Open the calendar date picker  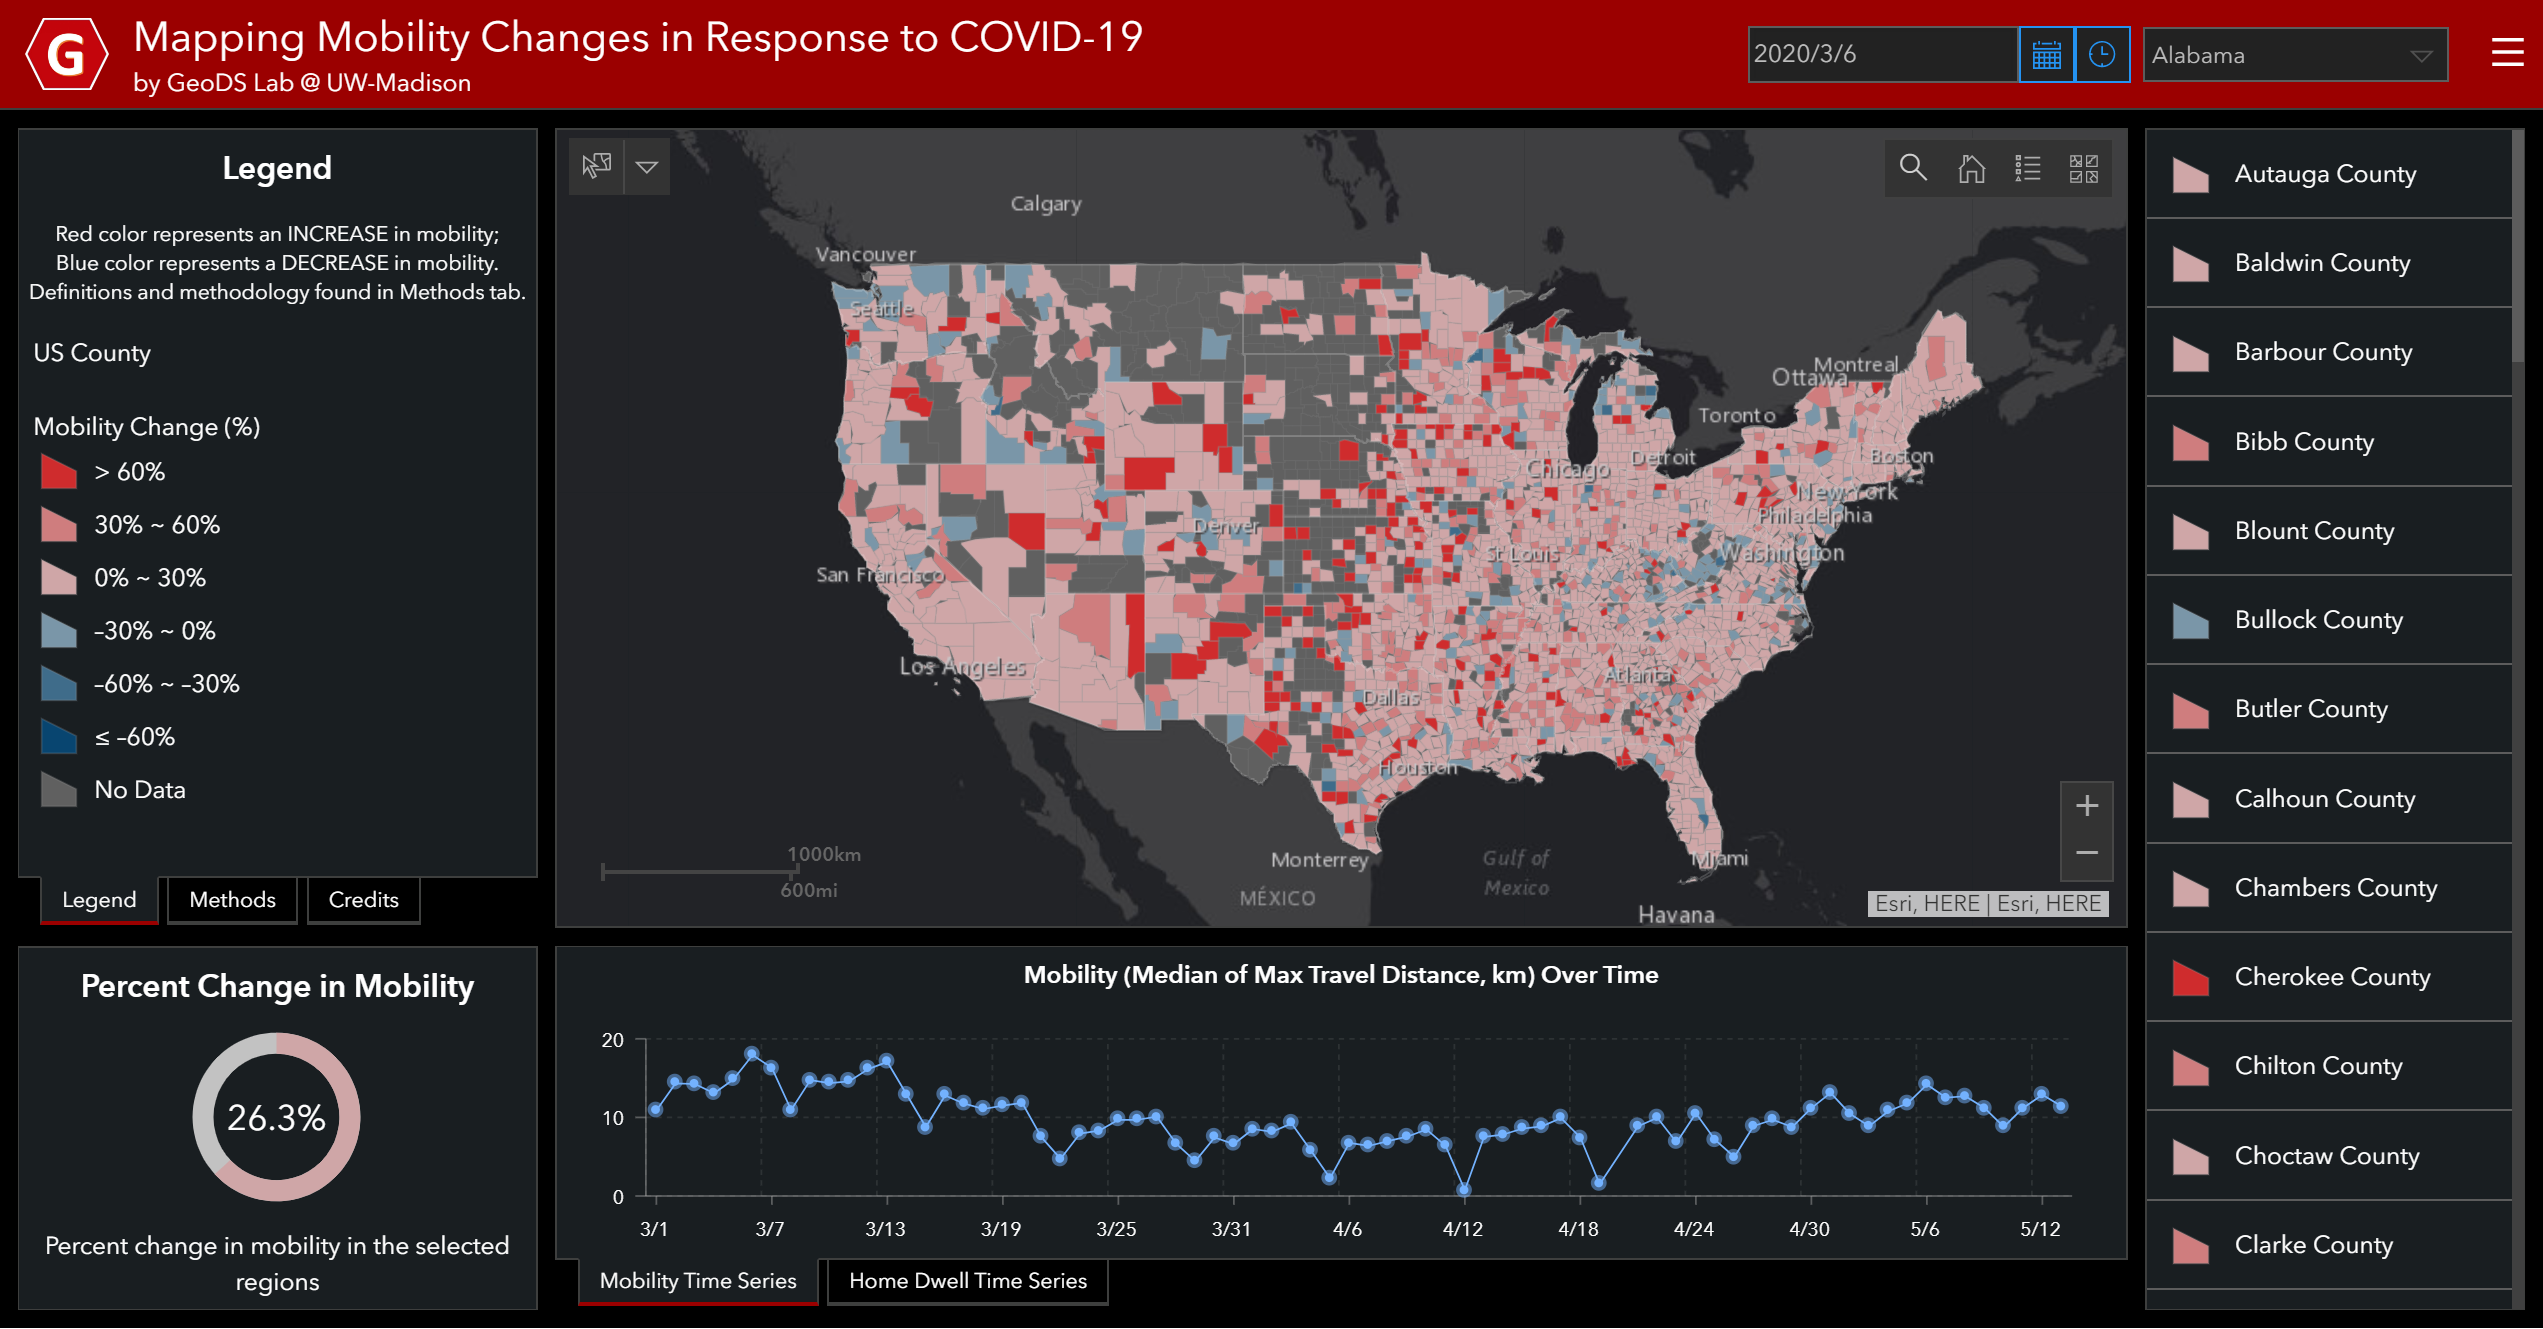click(2046, 55)
